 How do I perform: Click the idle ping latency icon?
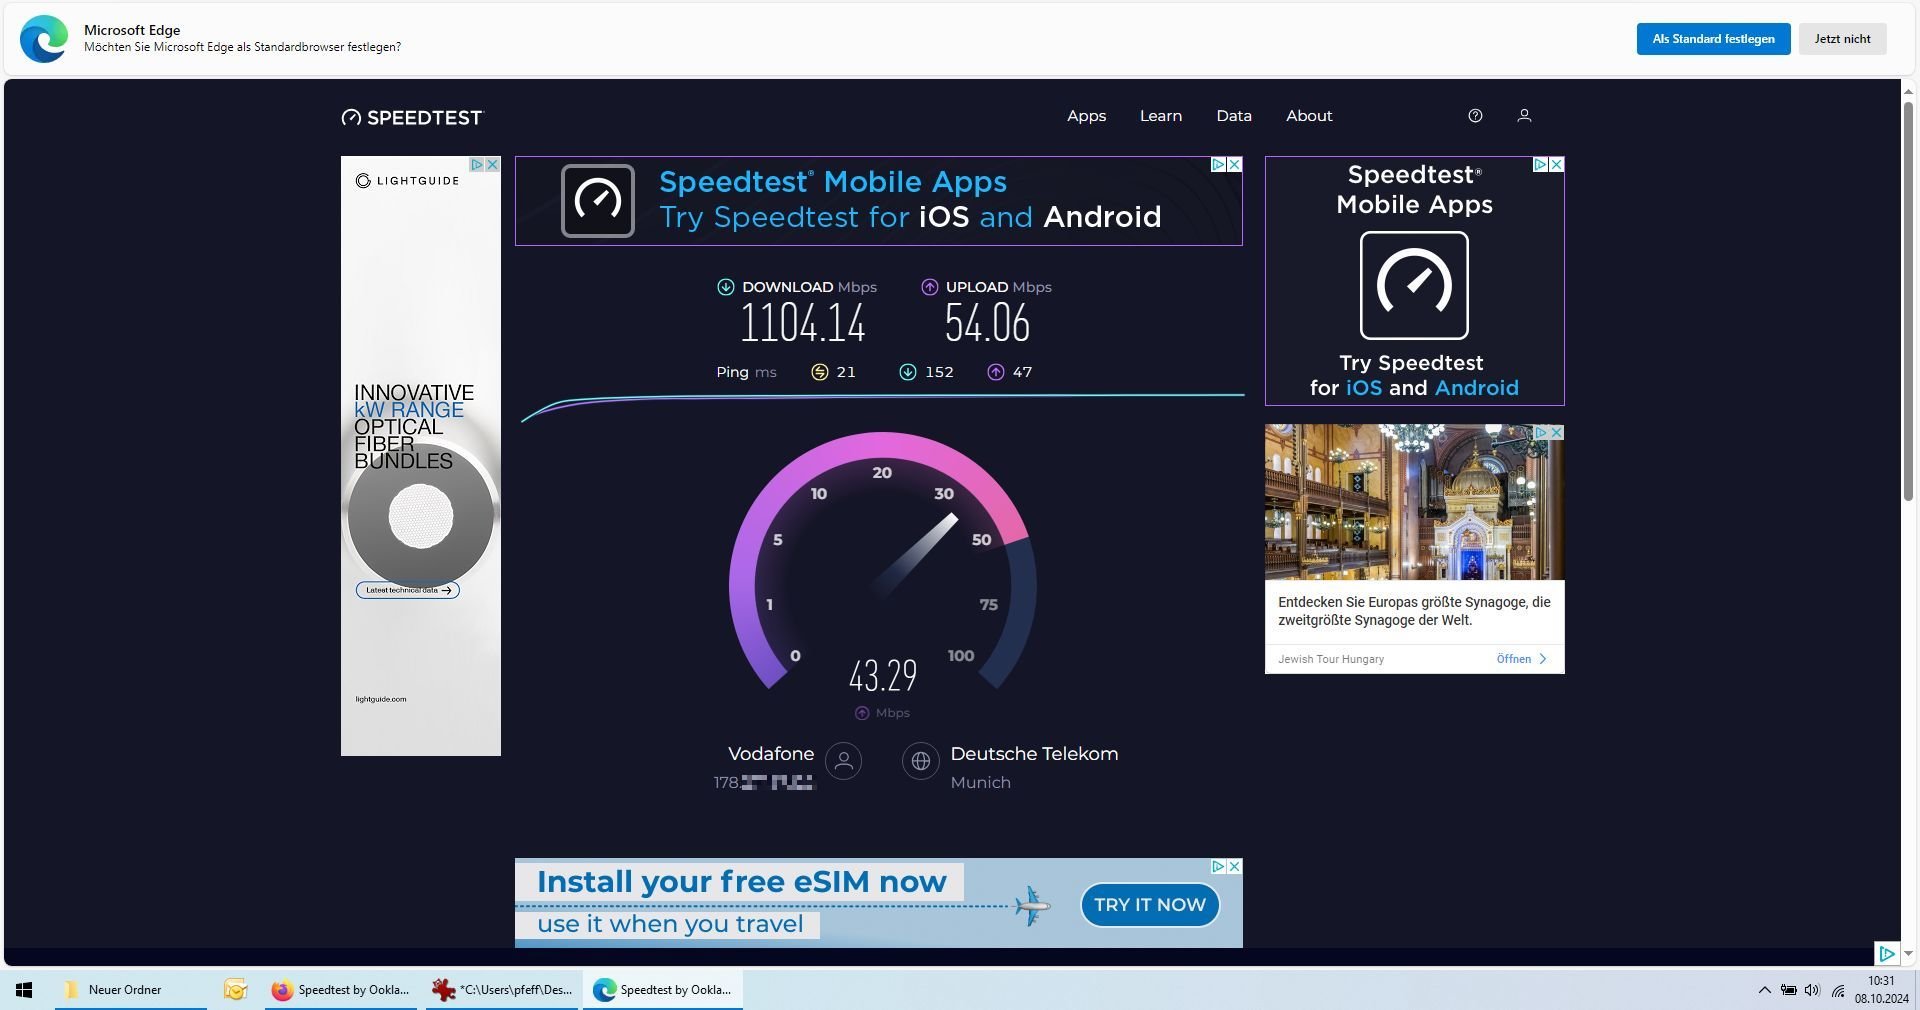(819, 372)
